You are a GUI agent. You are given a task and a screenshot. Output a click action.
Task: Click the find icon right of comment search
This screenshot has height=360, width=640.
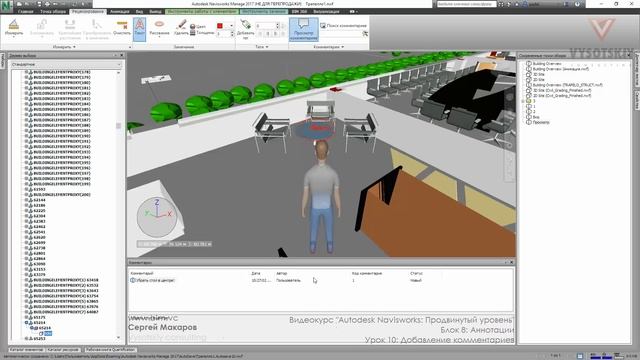(365, 34)
